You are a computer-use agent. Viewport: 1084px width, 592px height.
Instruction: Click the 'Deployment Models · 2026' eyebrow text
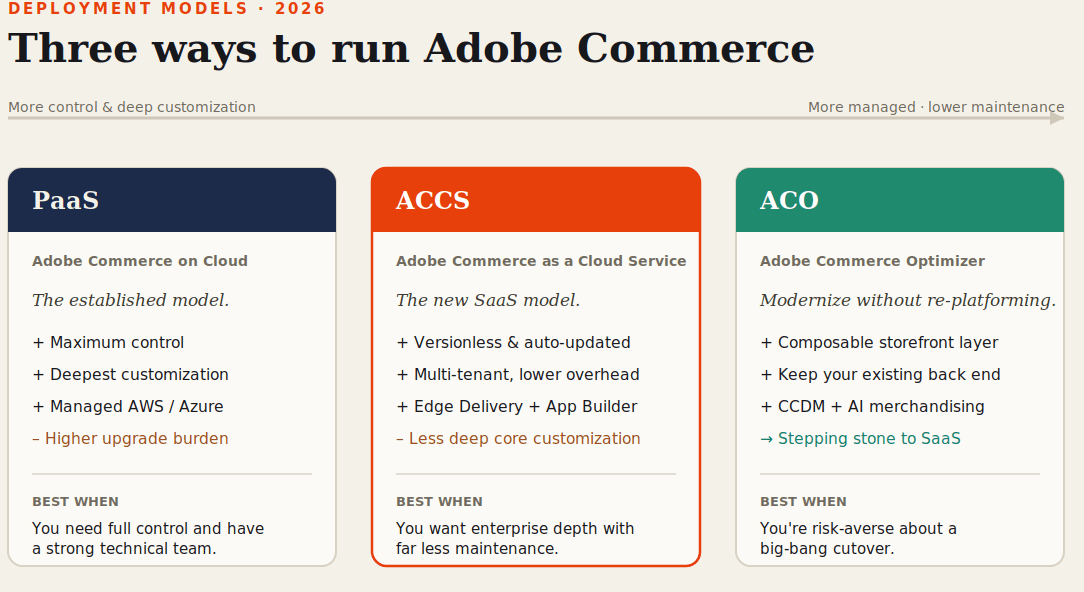click(167, 8)
